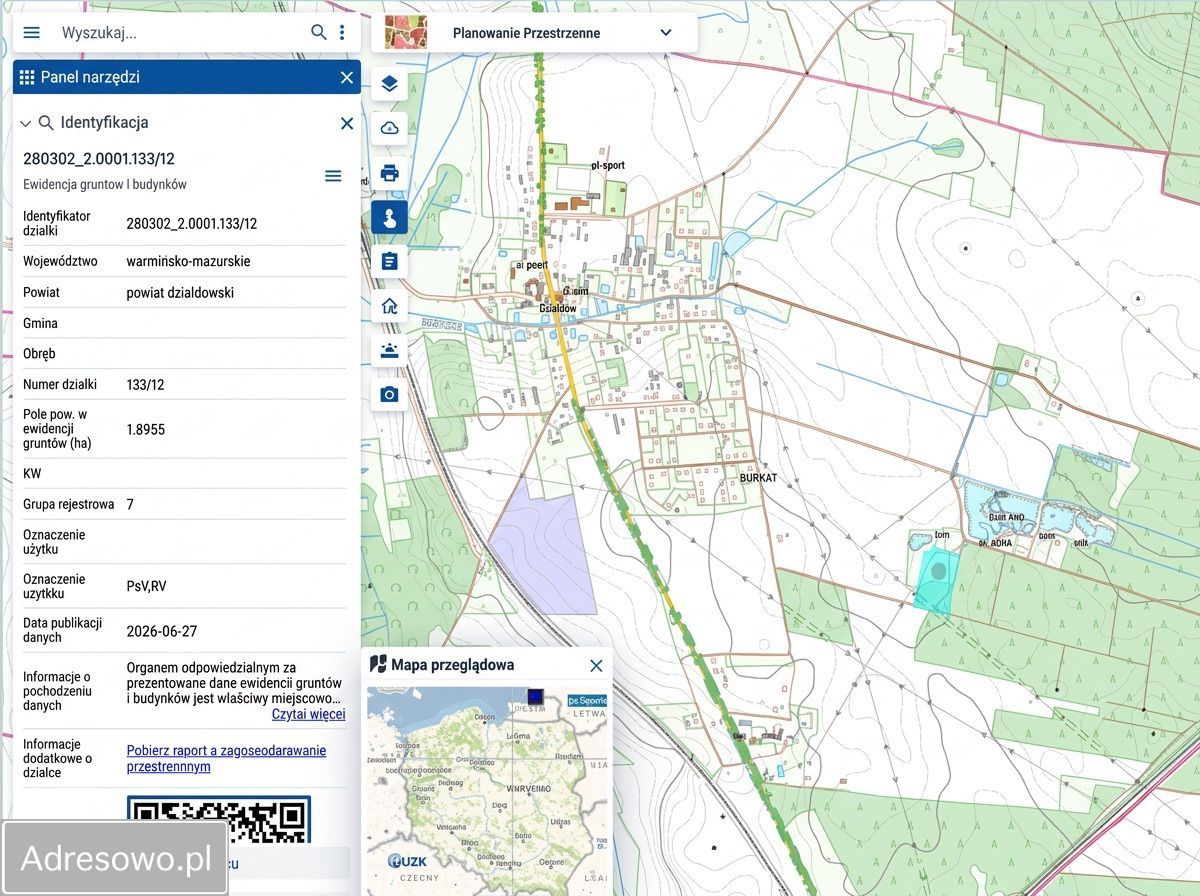Open the parcel 133/12 options menu

333,176
